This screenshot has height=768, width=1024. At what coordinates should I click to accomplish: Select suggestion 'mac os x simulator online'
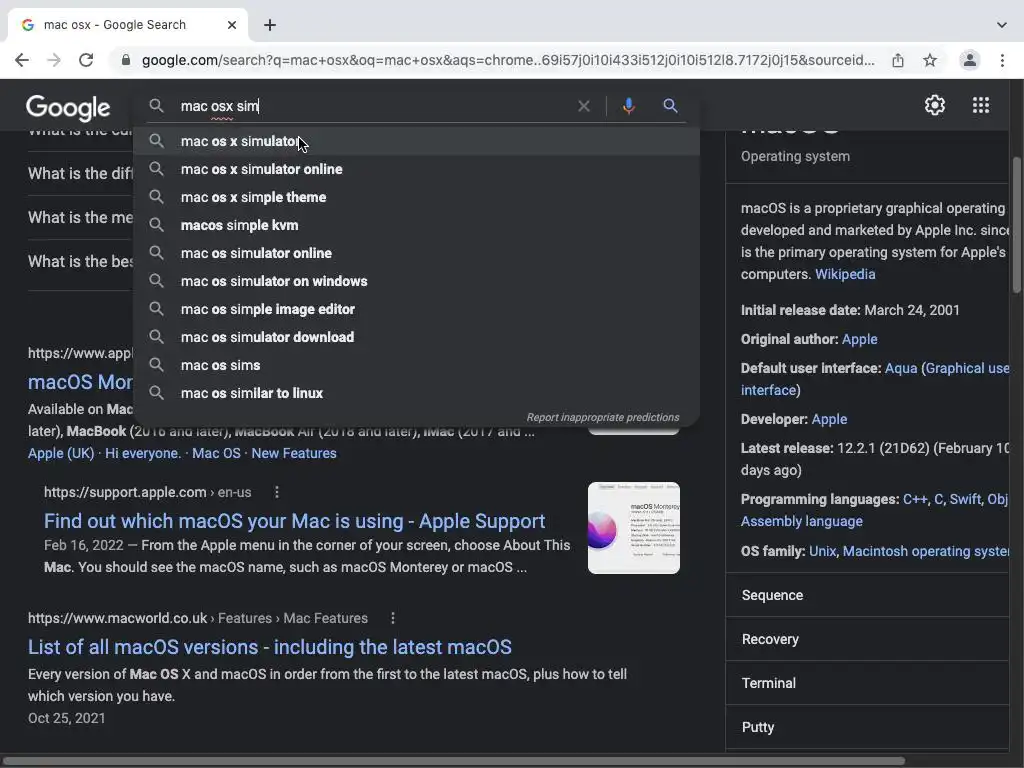pos(417,169)
